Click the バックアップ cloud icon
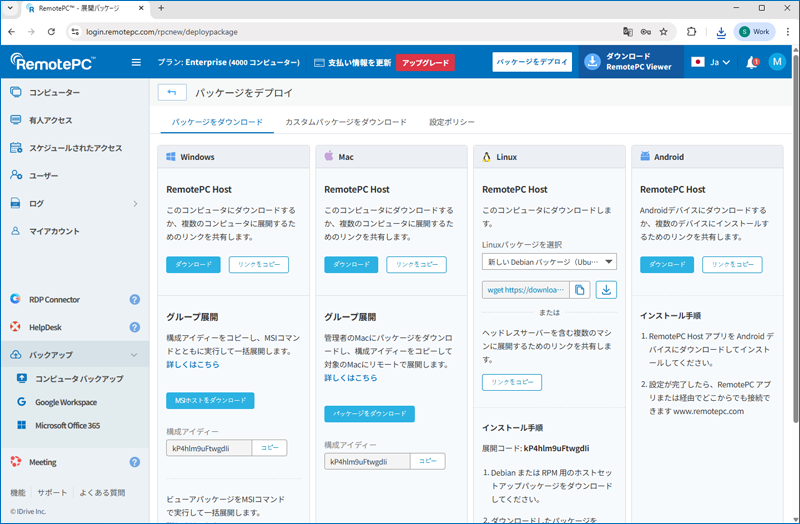The height and width of the screenshot is (524, 800). pyautogui.click(x=15, y=354)
